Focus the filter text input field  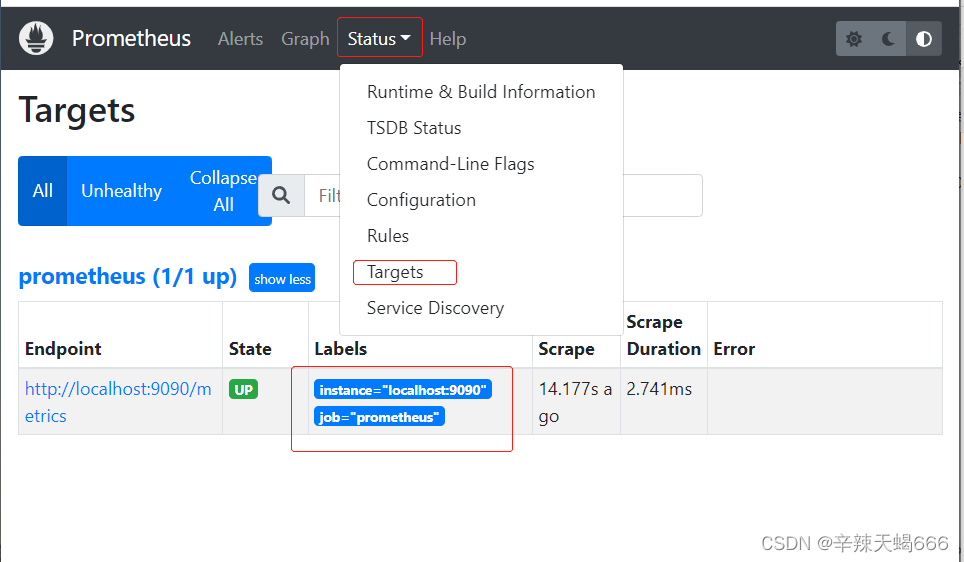(x=503, y=196)
